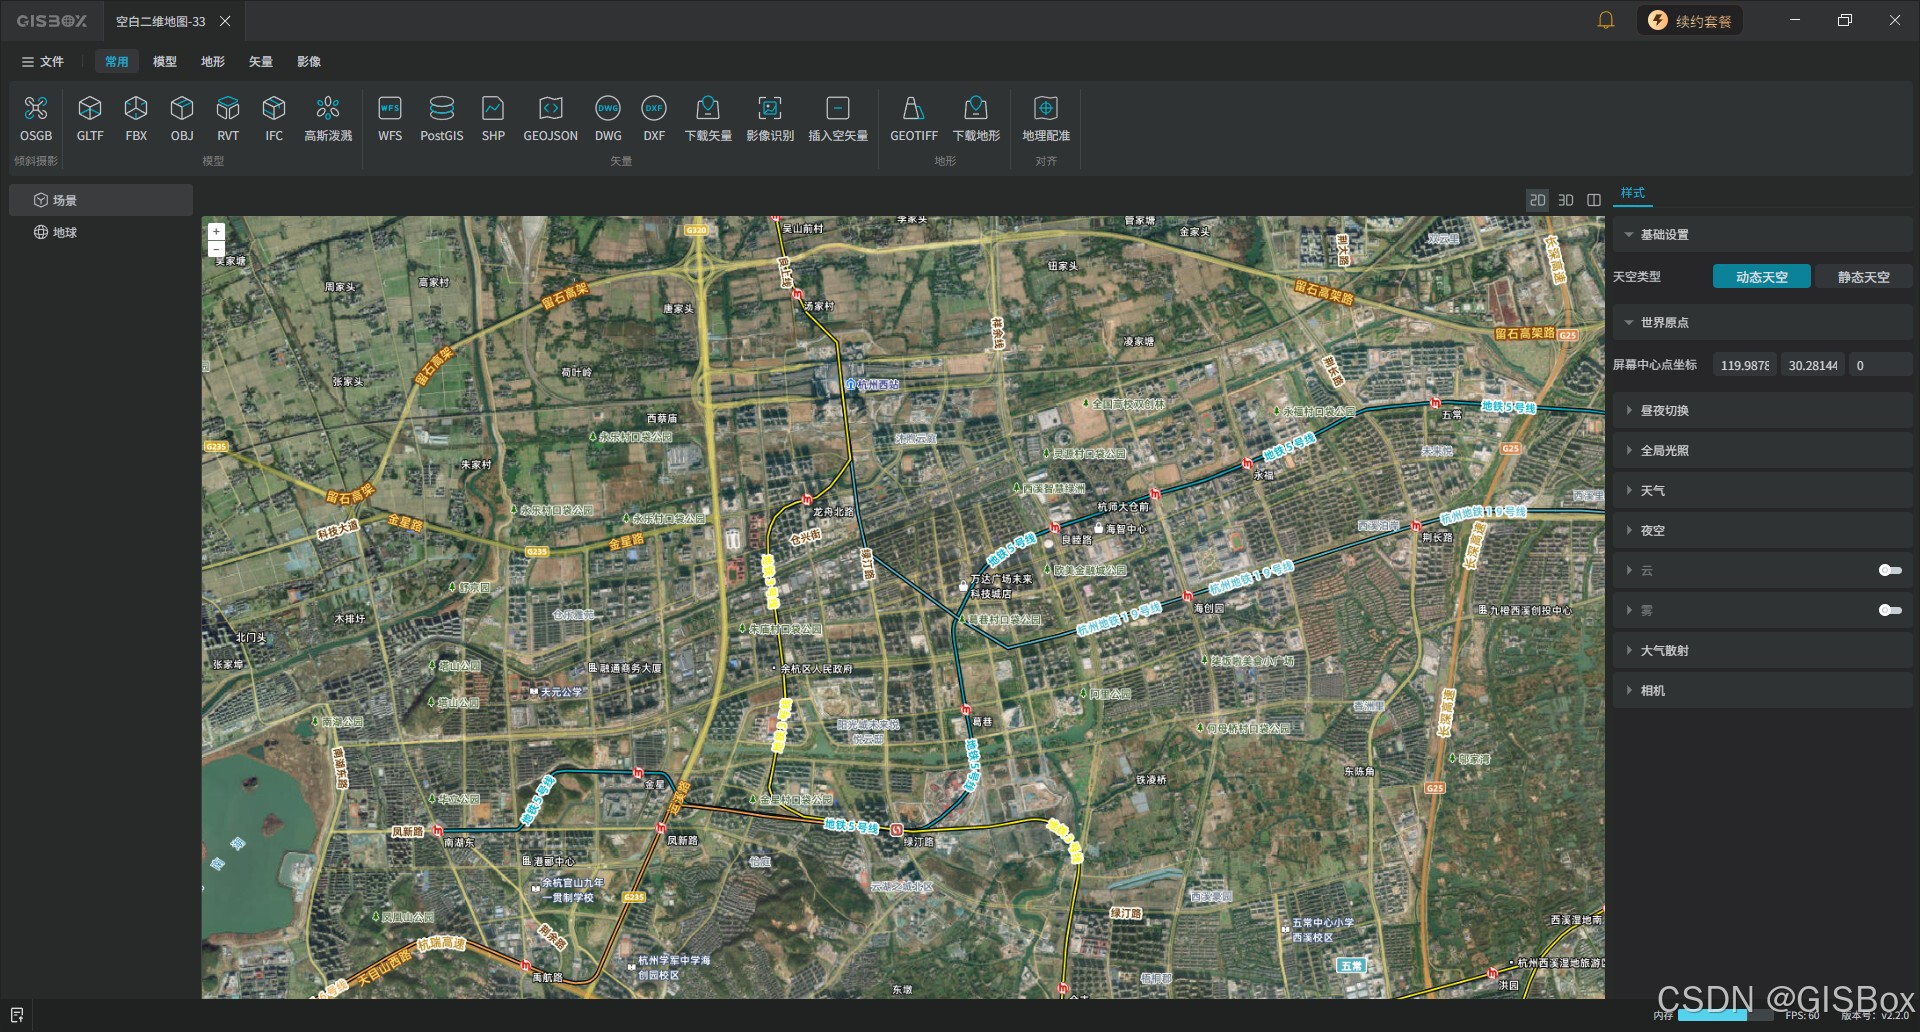Screen dimensions: 1920x1032
Task: Launch the 影像识别 image recognition tool
Action: pyautogui.click(x=770, y=118)
